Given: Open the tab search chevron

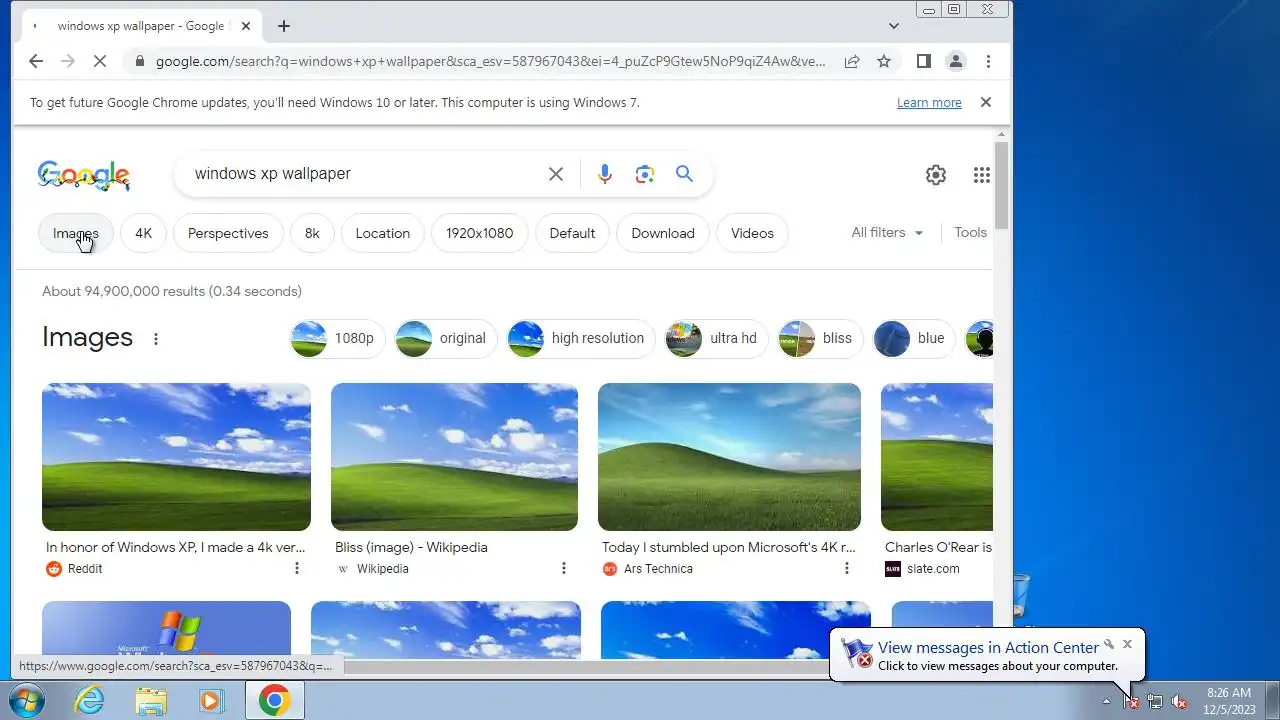Looking at the screenshot, I should coord(894,26).
